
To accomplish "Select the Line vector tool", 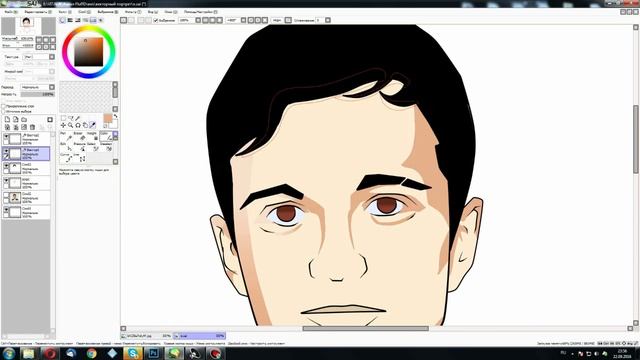I will click(80, 158).
